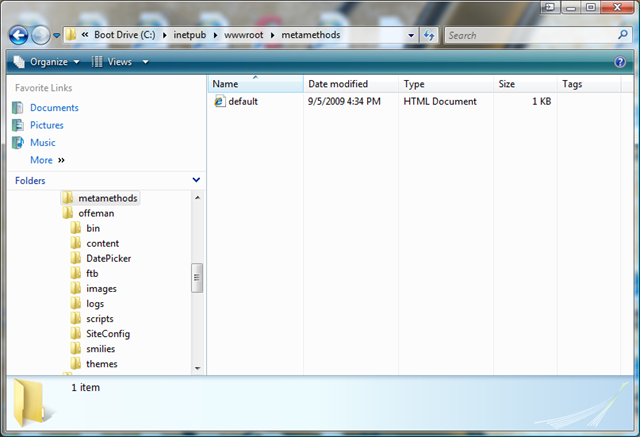
Task: Click More to show additional favorite links
Action: point(47,160)
